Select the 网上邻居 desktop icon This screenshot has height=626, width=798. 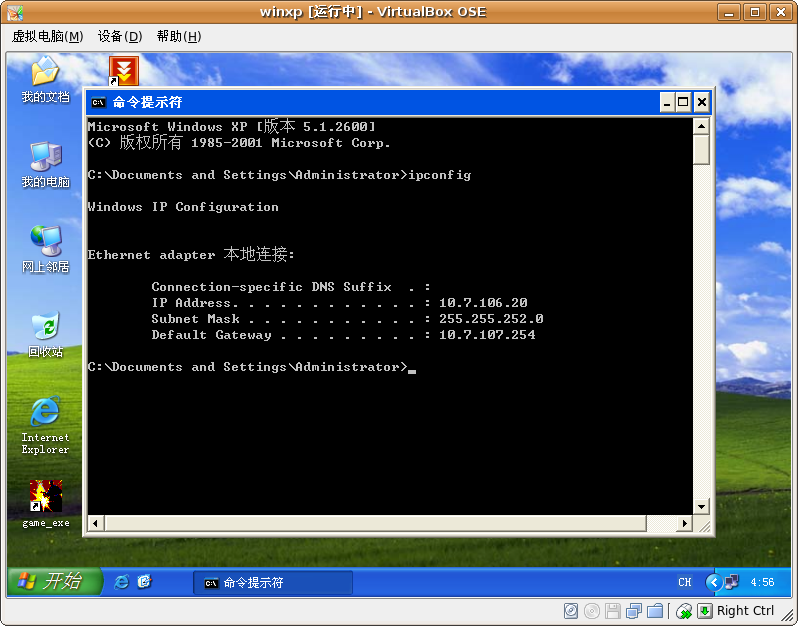(45, 249)
